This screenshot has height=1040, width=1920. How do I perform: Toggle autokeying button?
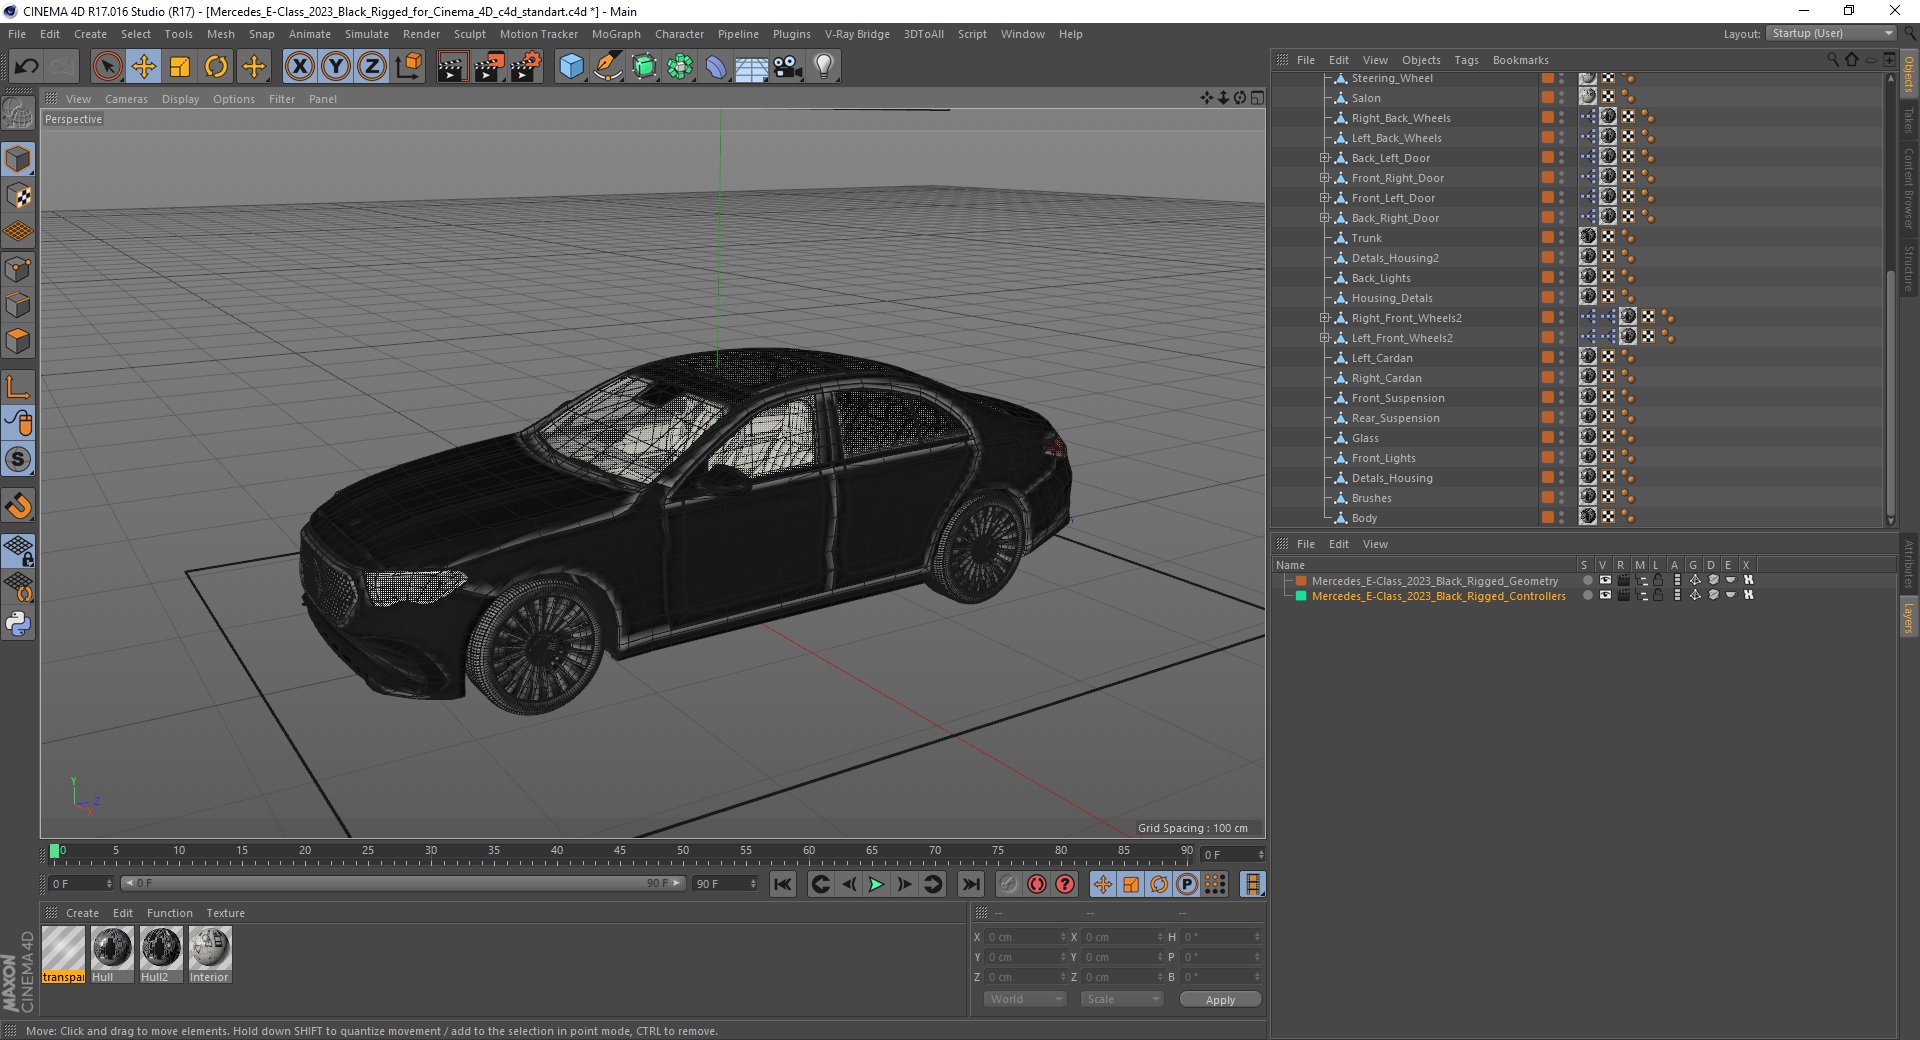[1037, 884]
